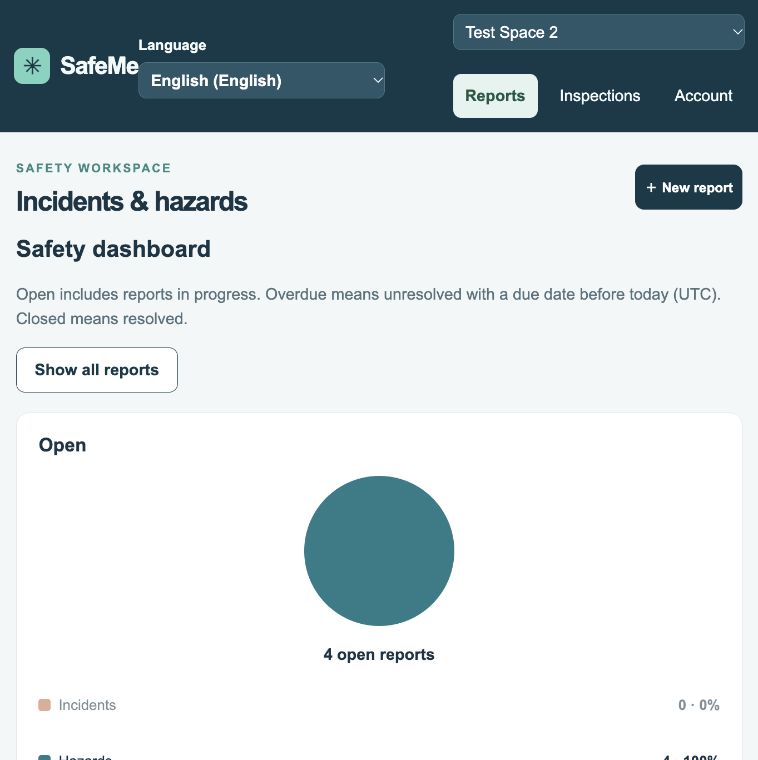Click the Incidents legend color swatch
The image size is (758, 760).
pos(45,705)
